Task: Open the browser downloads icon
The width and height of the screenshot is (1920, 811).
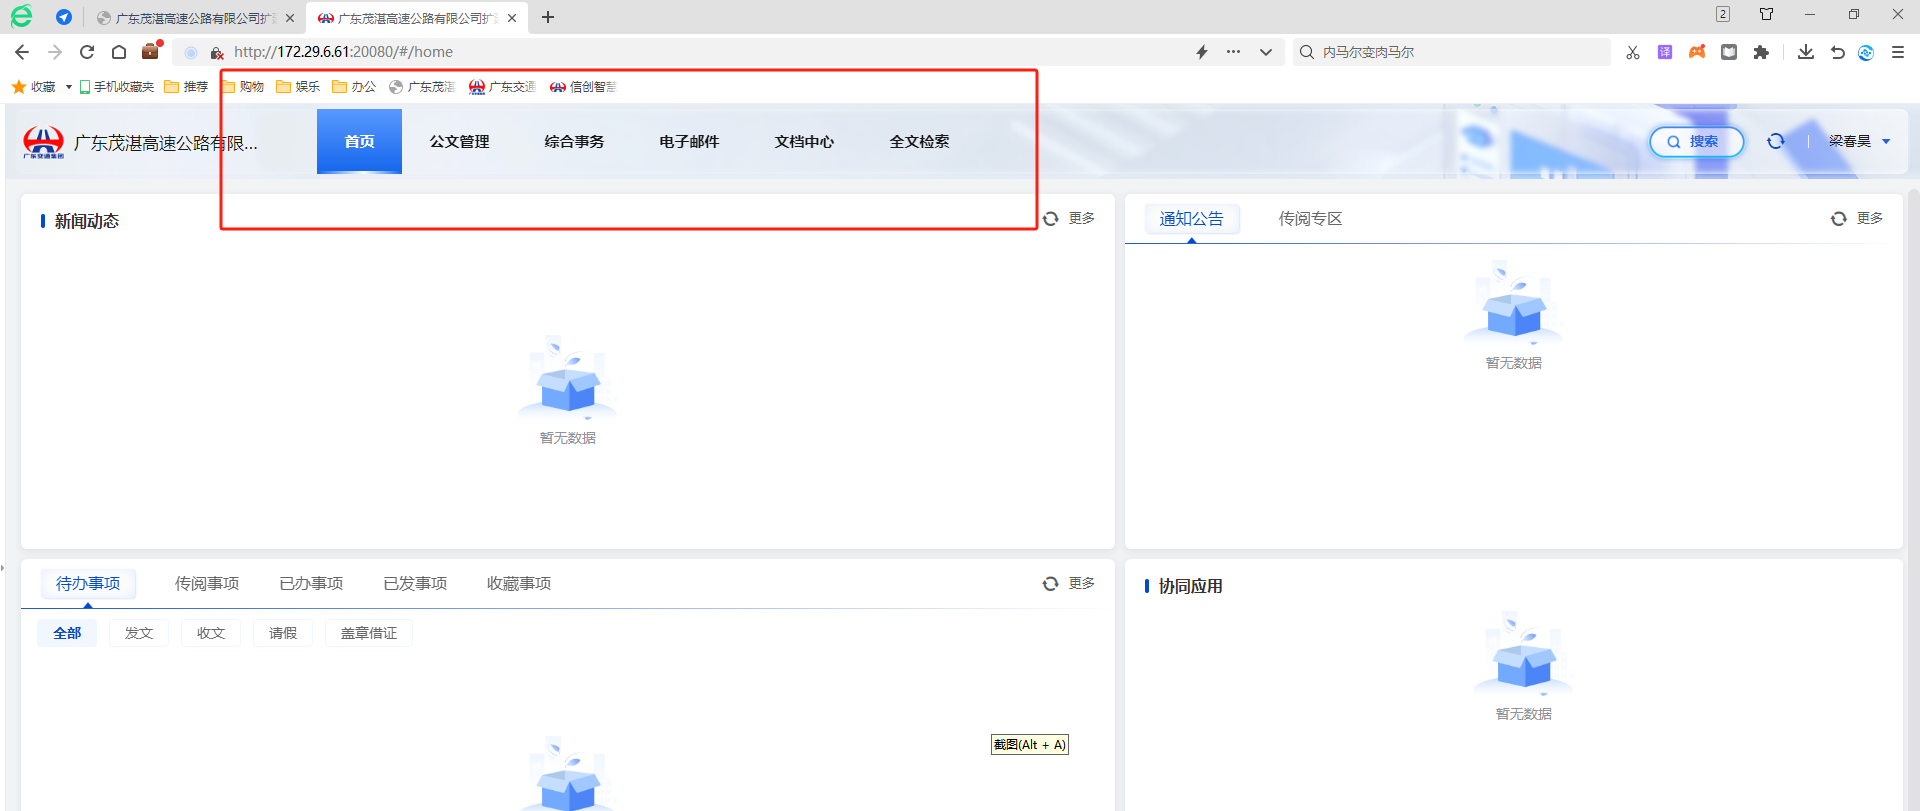Action: (x=1806, y=52)
